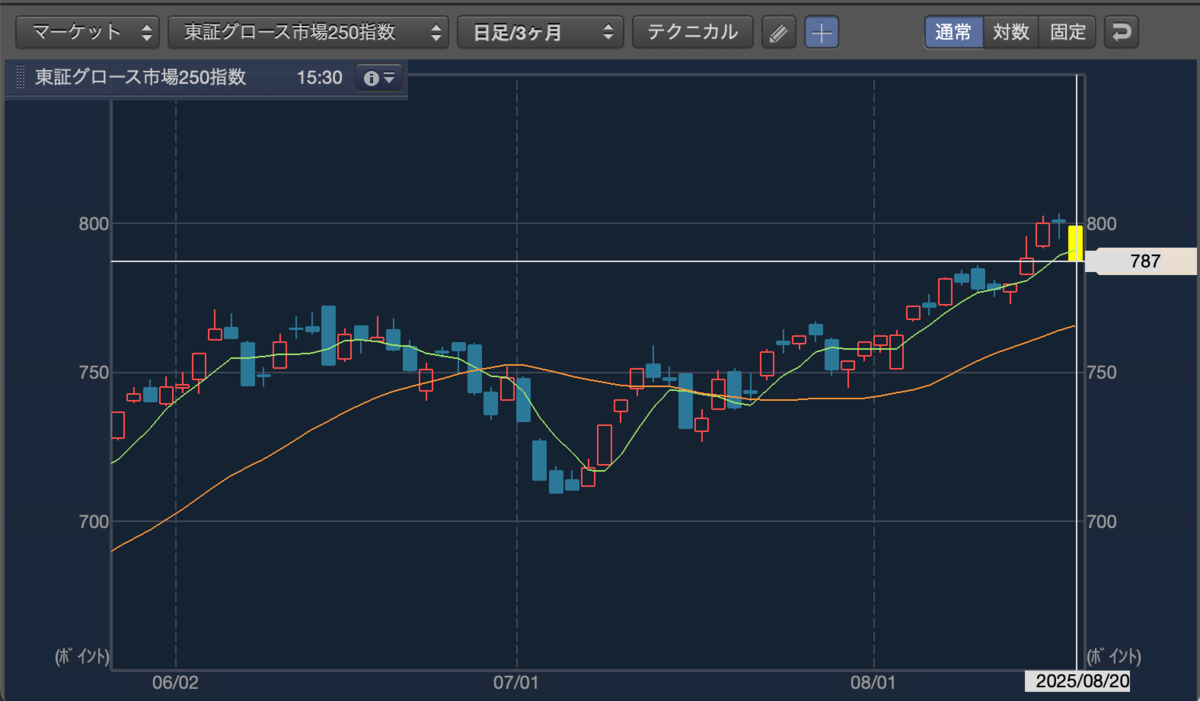
Task: Click the 07/01 date axis label
Action: 516,682
